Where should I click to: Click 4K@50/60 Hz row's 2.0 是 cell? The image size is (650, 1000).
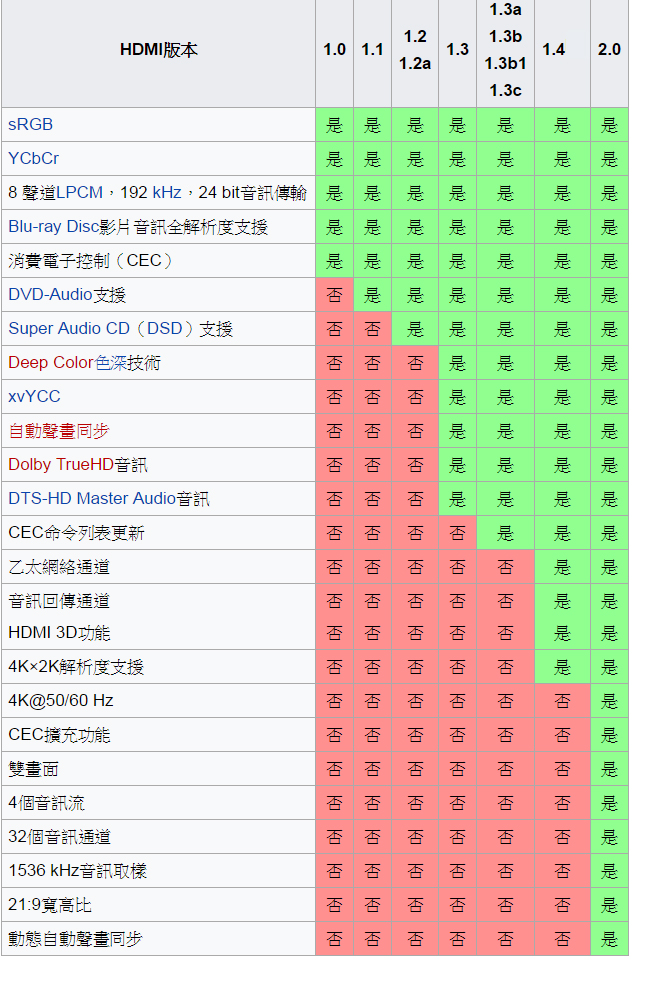(x=610, y=701)
